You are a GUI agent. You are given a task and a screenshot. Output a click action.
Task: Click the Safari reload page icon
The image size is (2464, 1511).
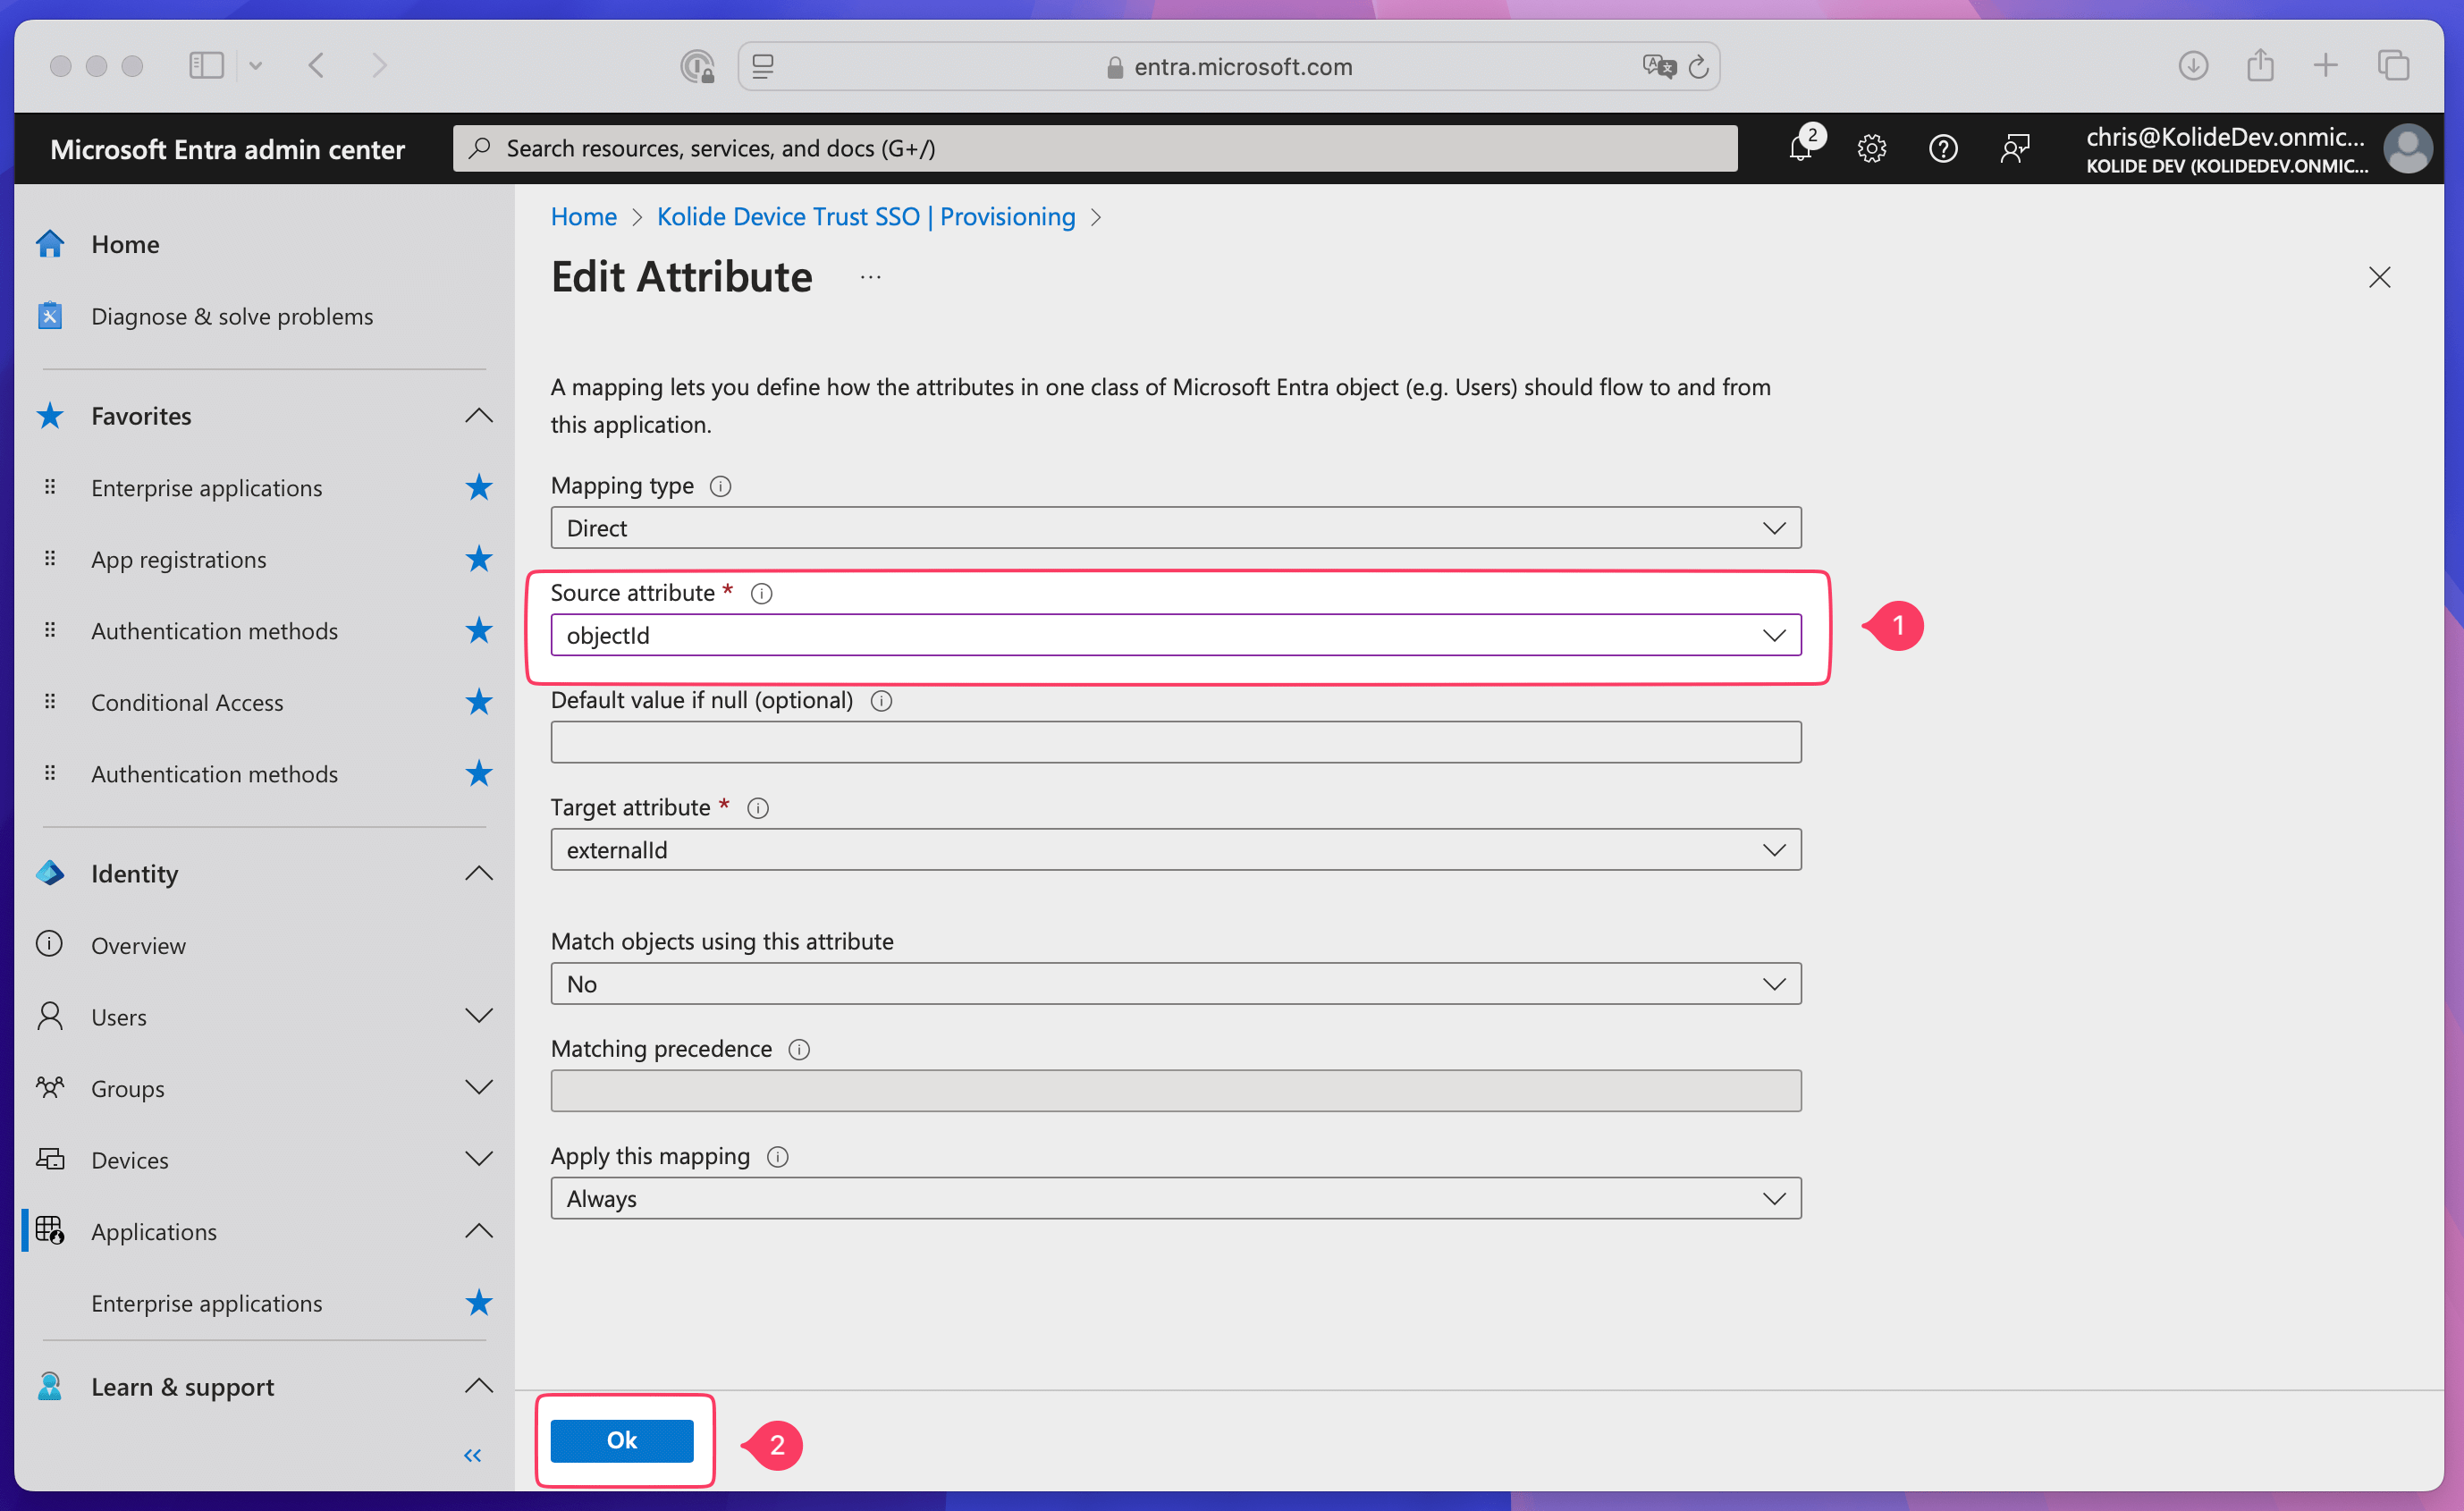1698,67
